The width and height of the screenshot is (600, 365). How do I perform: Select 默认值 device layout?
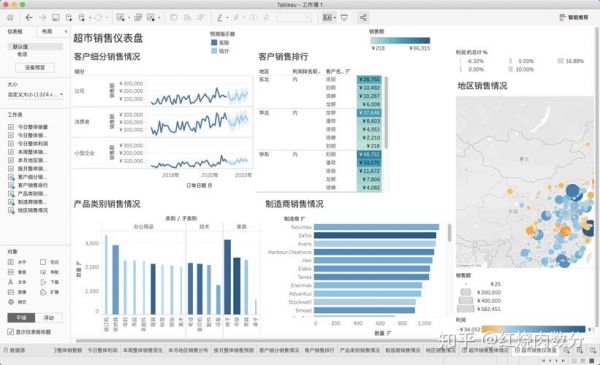coord(35,47)
